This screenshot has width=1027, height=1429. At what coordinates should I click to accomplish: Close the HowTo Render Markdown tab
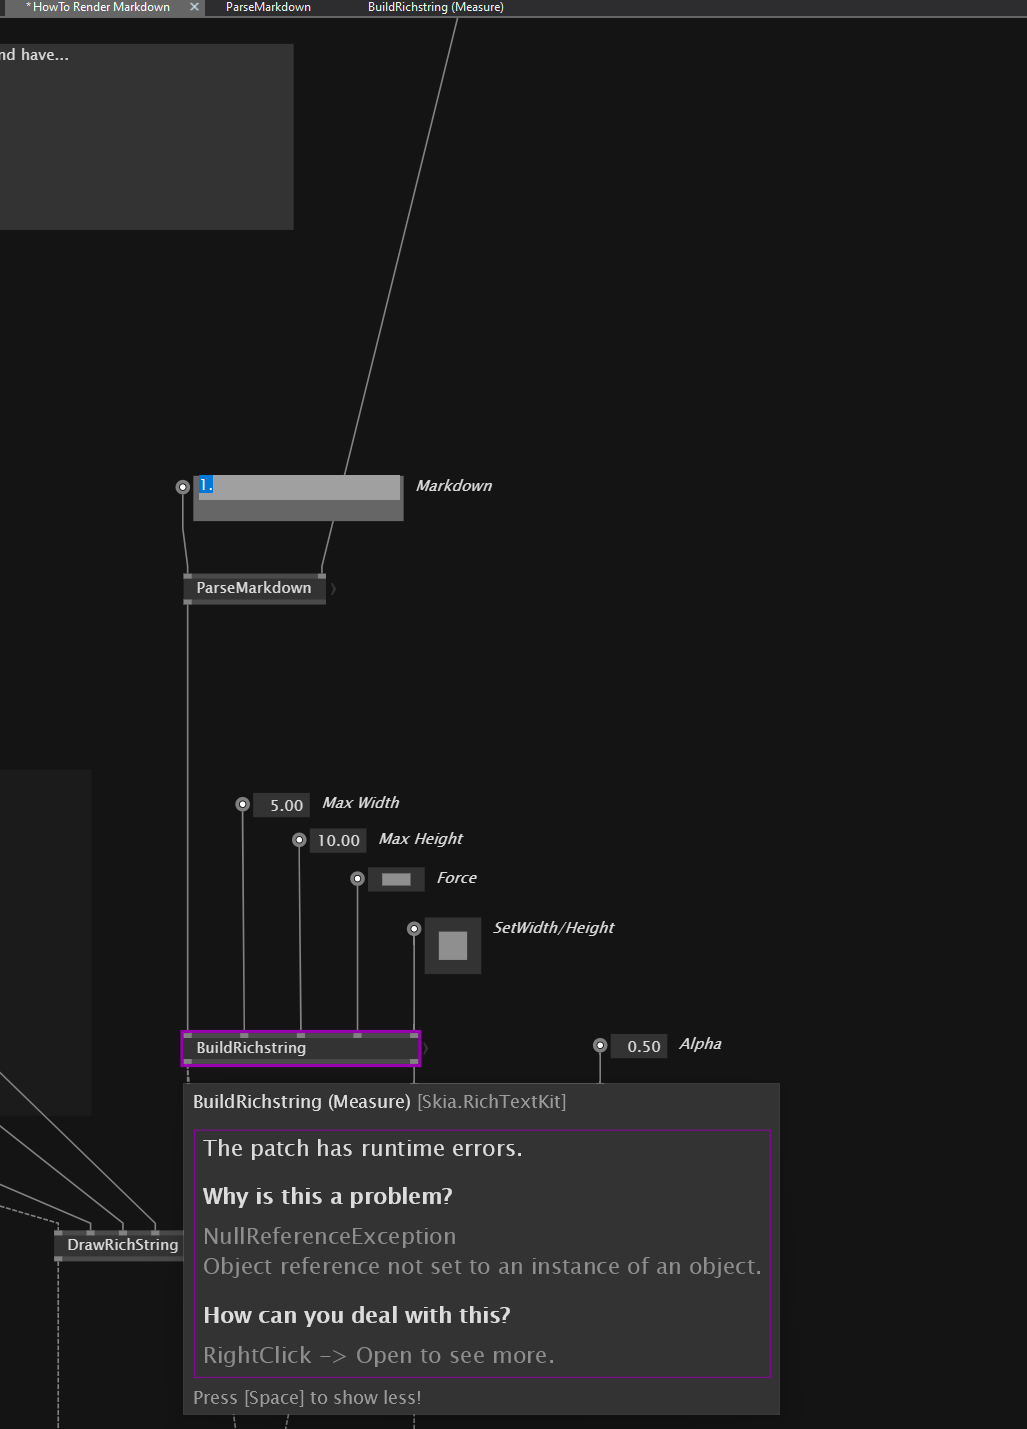pyautogui.click(x=195, y=7)
